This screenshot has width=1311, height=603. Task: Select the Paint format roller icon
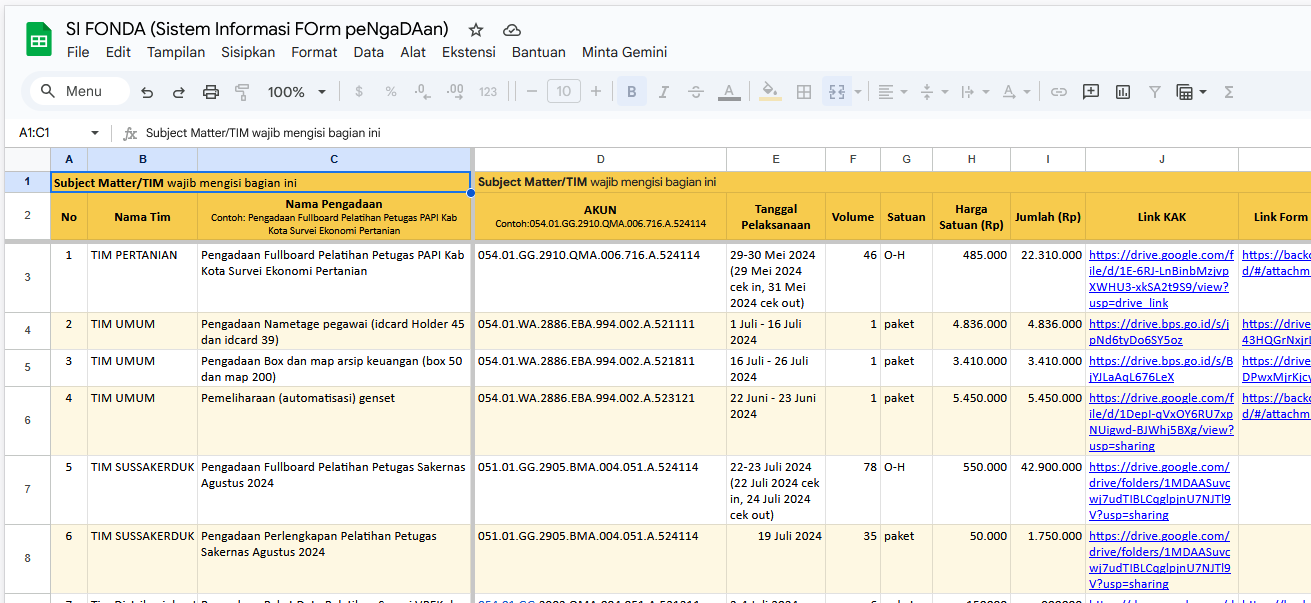point(242,92)
